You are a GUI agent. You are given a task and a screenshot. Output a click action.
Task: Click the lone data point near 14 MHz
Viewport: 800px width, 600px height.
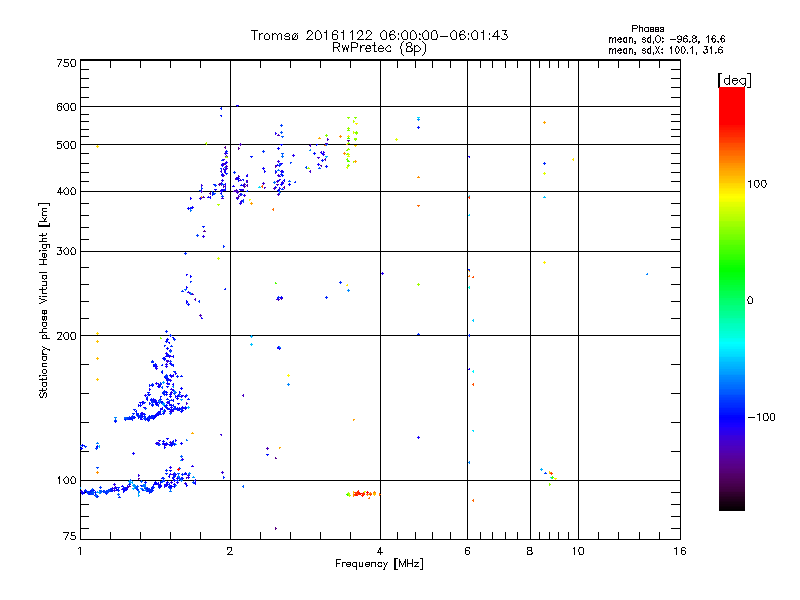coord(647,274)
